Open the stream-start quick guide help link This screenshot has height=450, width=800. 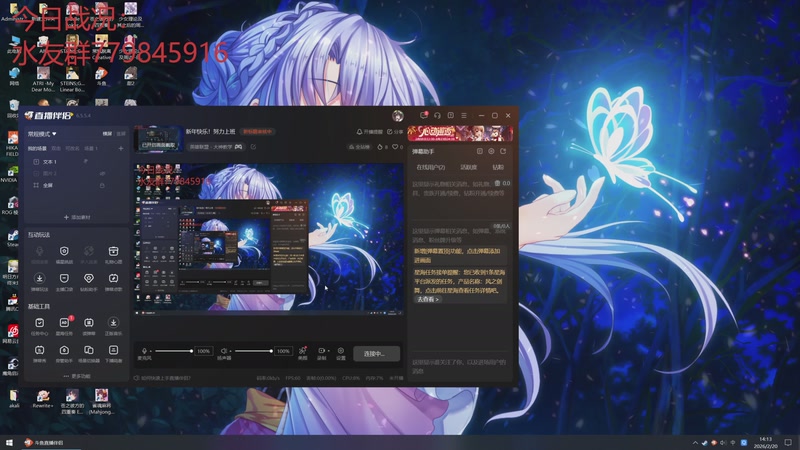(162, 378)
